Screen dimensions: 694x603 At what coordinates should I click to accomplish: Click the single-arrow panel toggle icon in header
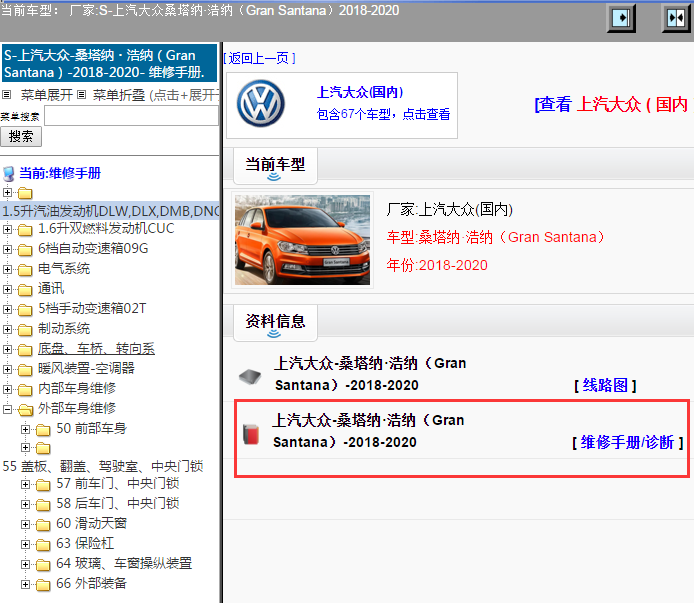[x=621, y=18]
